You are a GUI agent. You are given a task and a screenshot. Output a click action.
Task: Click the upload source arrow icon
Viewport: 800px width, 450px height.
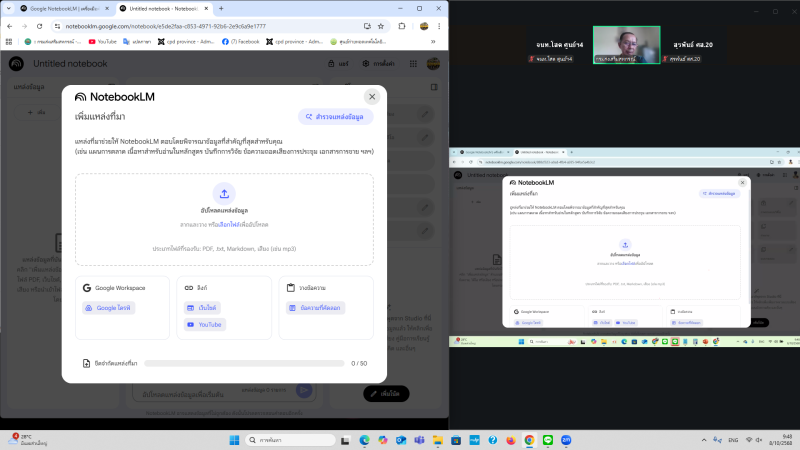coord(224,193)
